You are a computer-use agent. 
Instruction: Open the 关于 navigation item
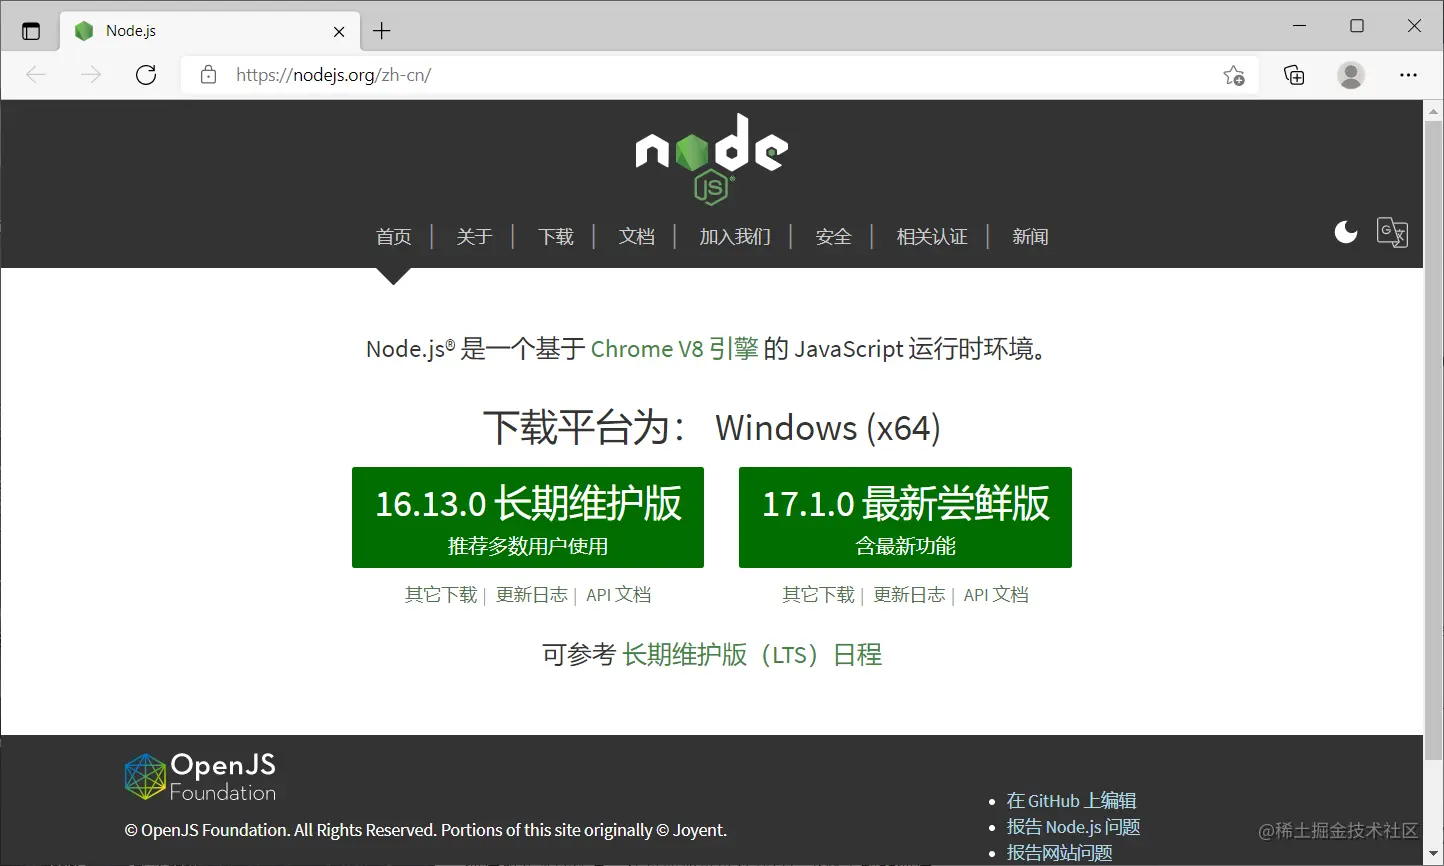(474, 237)
